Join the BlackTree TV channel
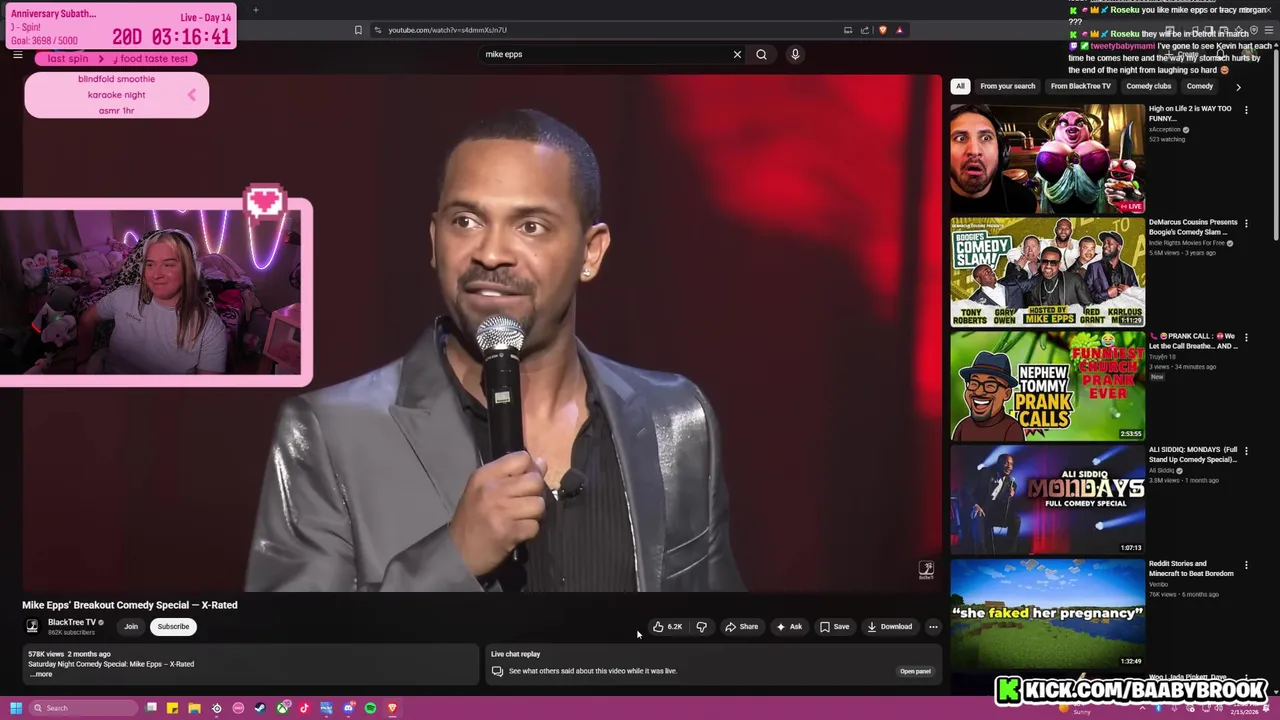Screen dimensions: 1280x720 pos(131,627)
